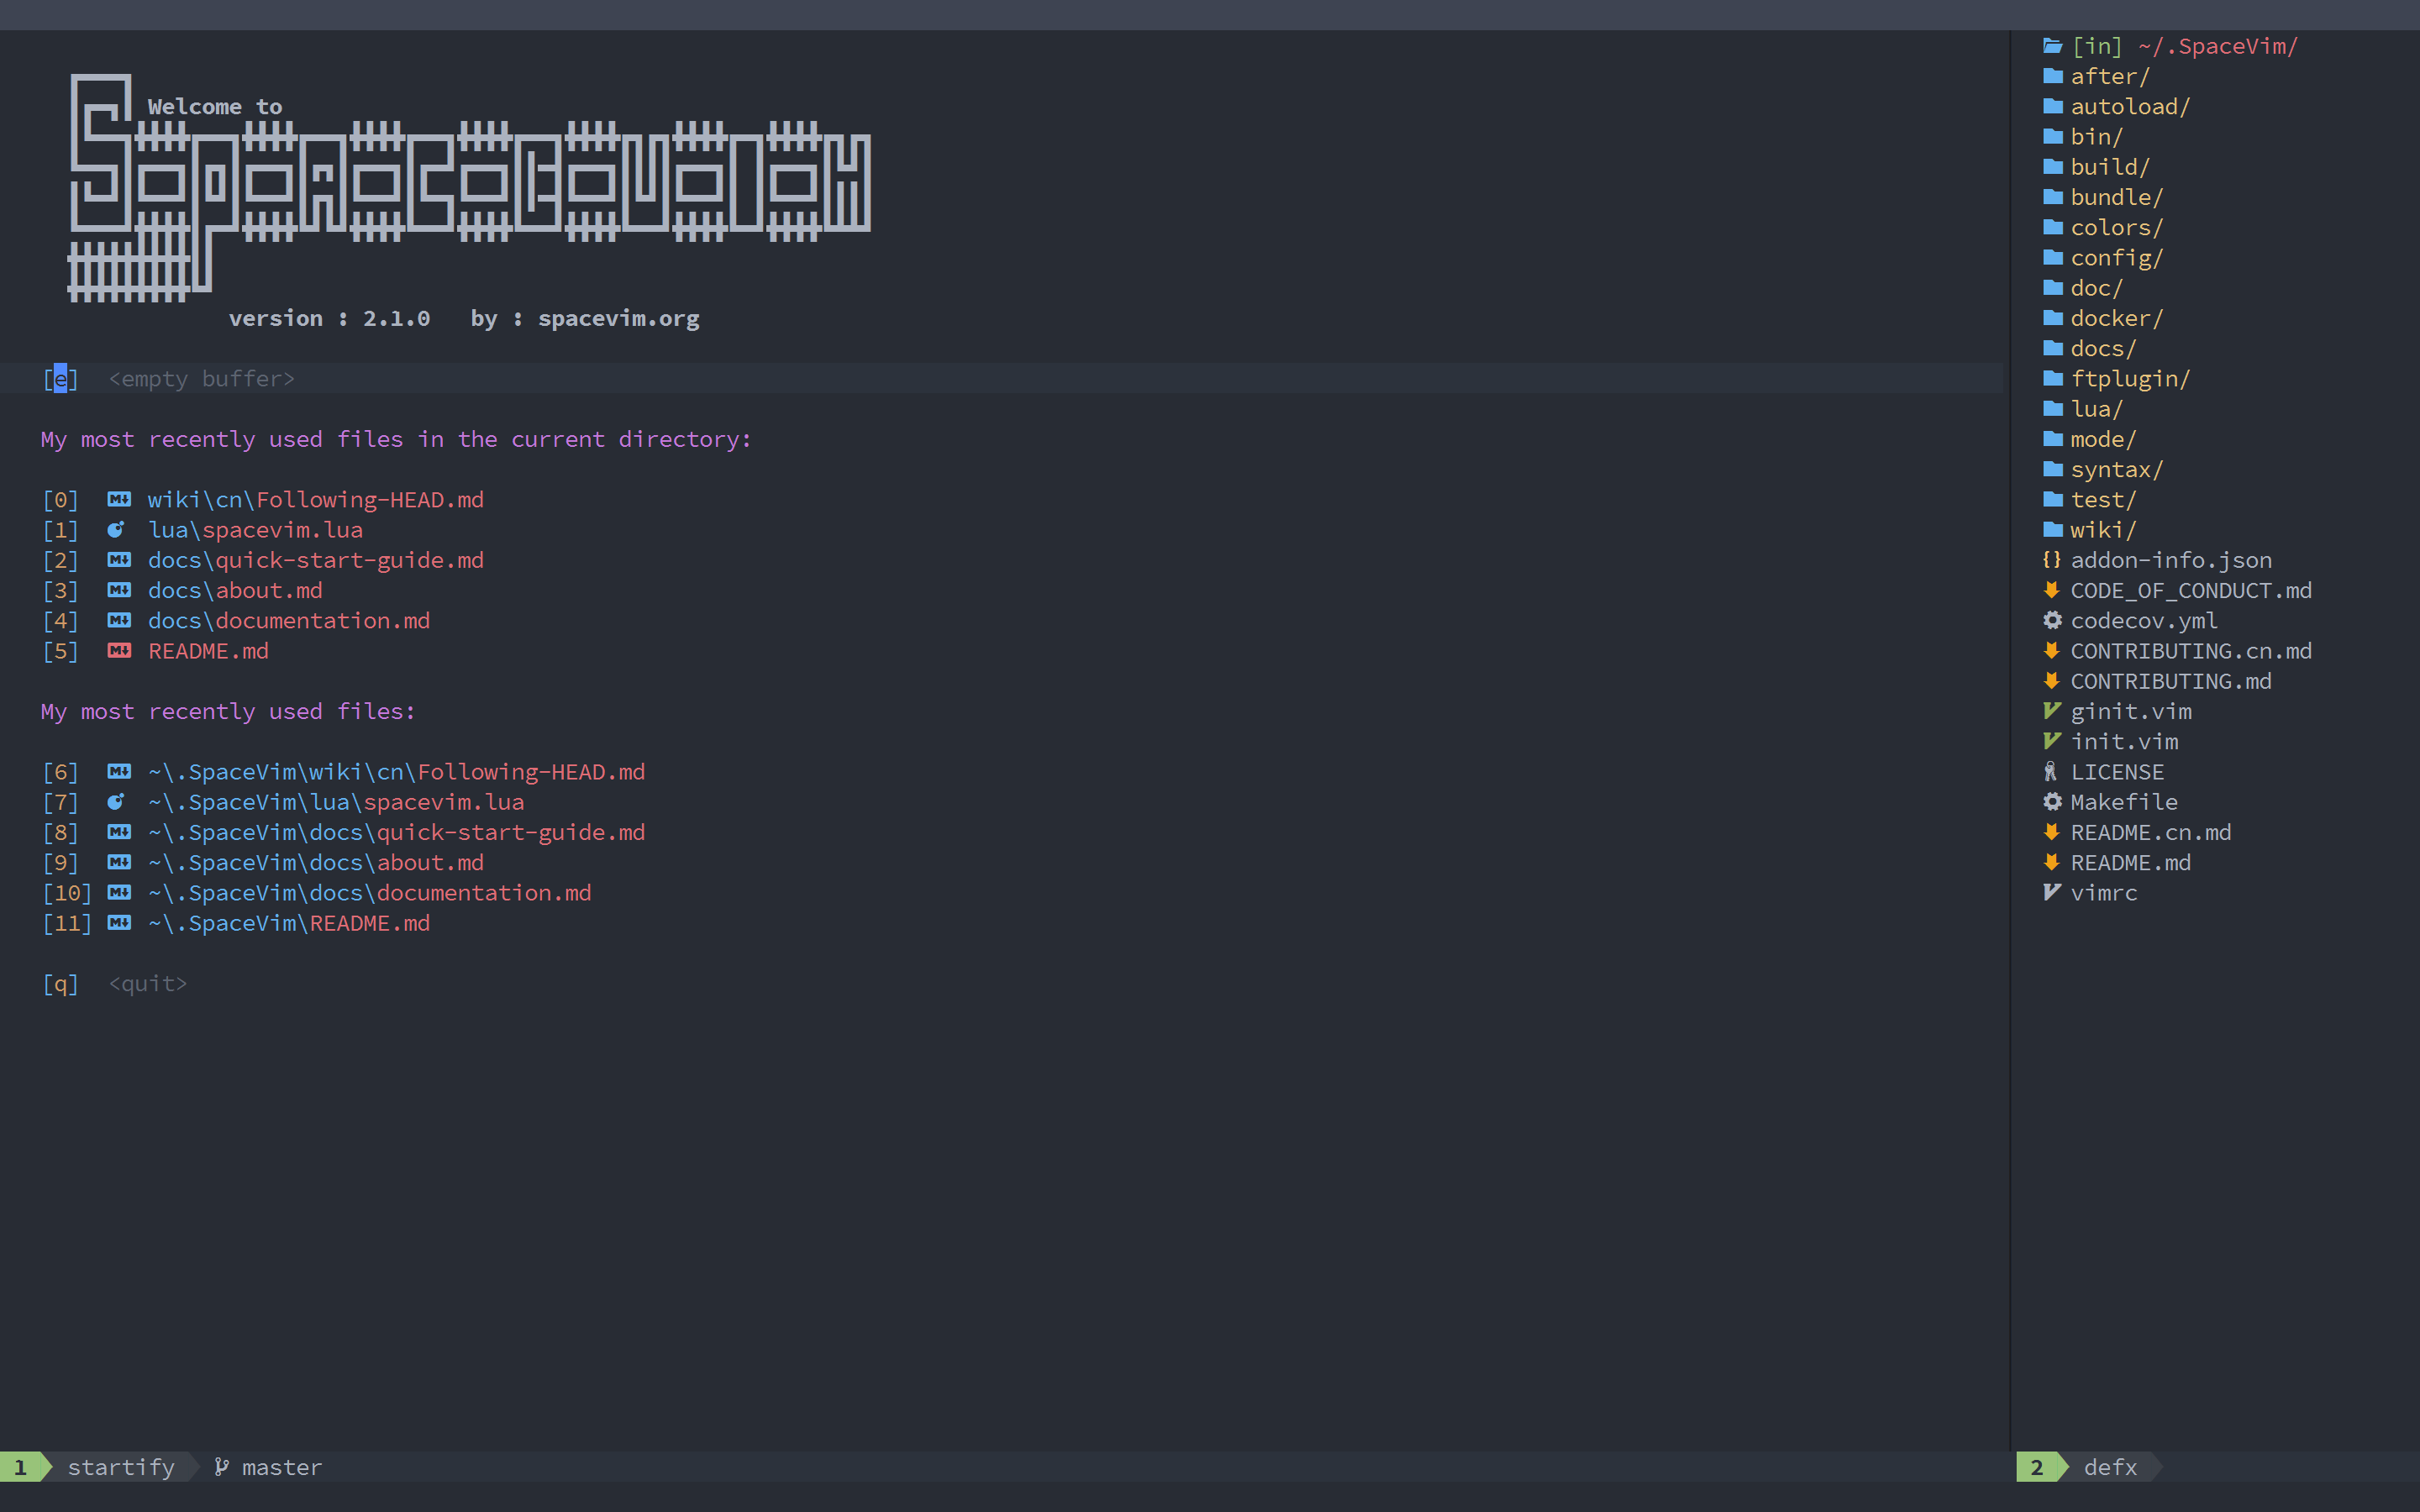
Task: Open ~\.SpaceVim\lua\spacevim.lua entry [7]
Action: [x=336, y=802]
